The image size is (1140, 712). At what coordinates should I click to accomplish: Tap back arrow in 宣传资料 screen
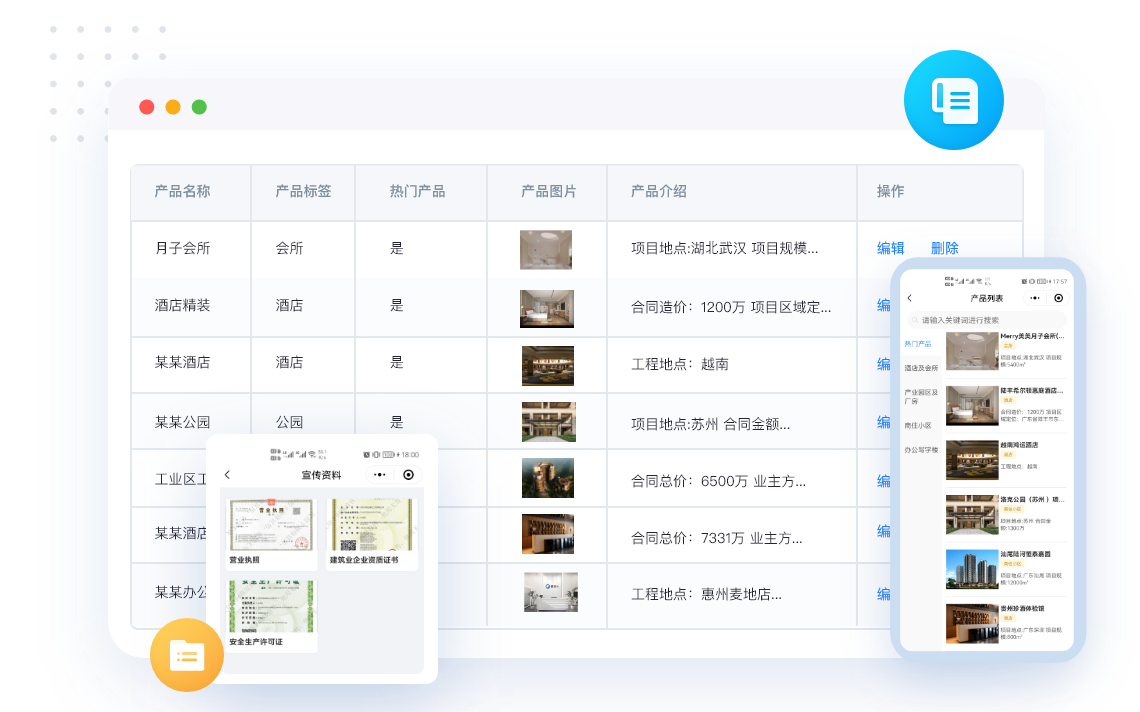tap(227, 475)
